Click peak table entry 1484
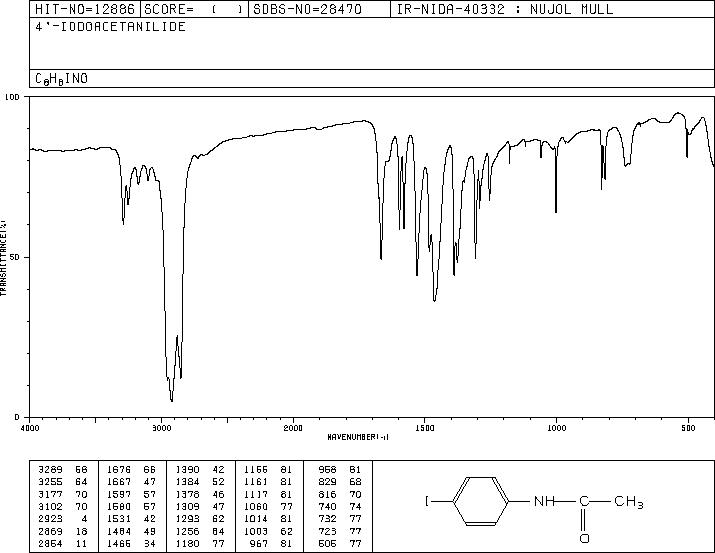The image size is (715, 553). 131,531
